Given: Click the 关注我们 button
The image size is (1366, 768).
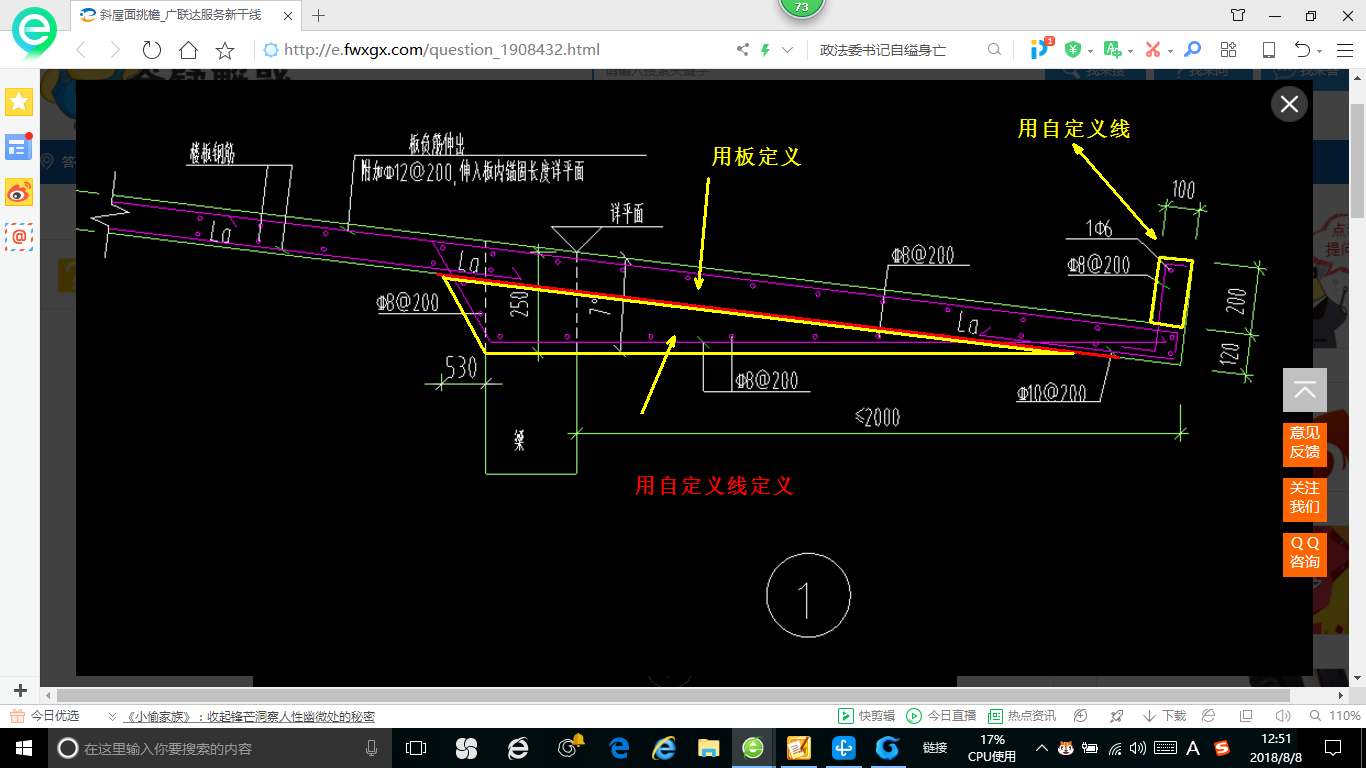Looking at the screenshot, I should tap(1305, 498).
